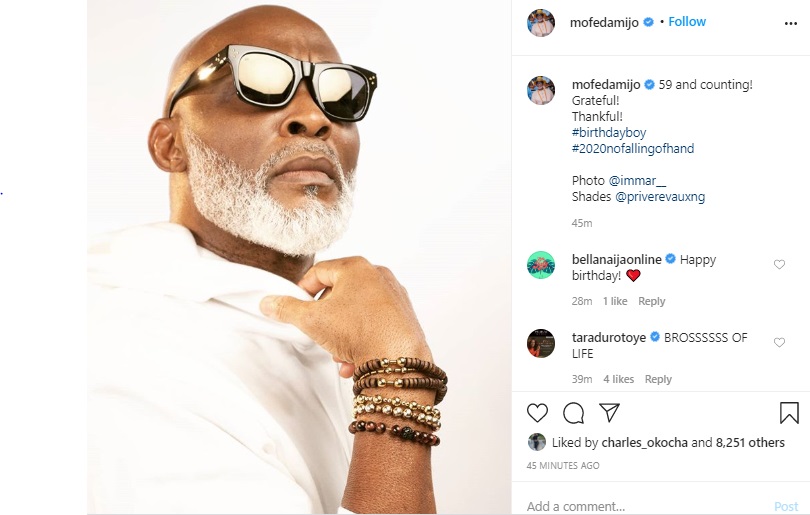The height and width of the screenshot is (515, 810).
Task: Reply to taradurotoye's comment
Action: 658,379
